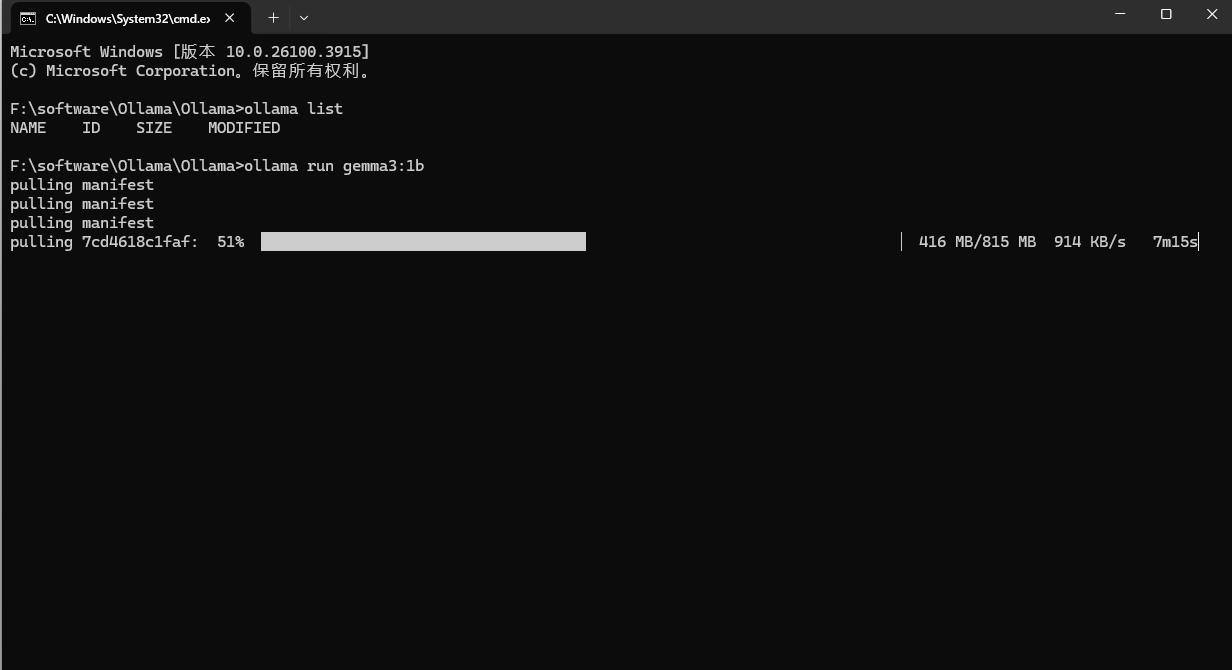
Task: Click the SIZE column header
Action: click(x=154, y=128)
